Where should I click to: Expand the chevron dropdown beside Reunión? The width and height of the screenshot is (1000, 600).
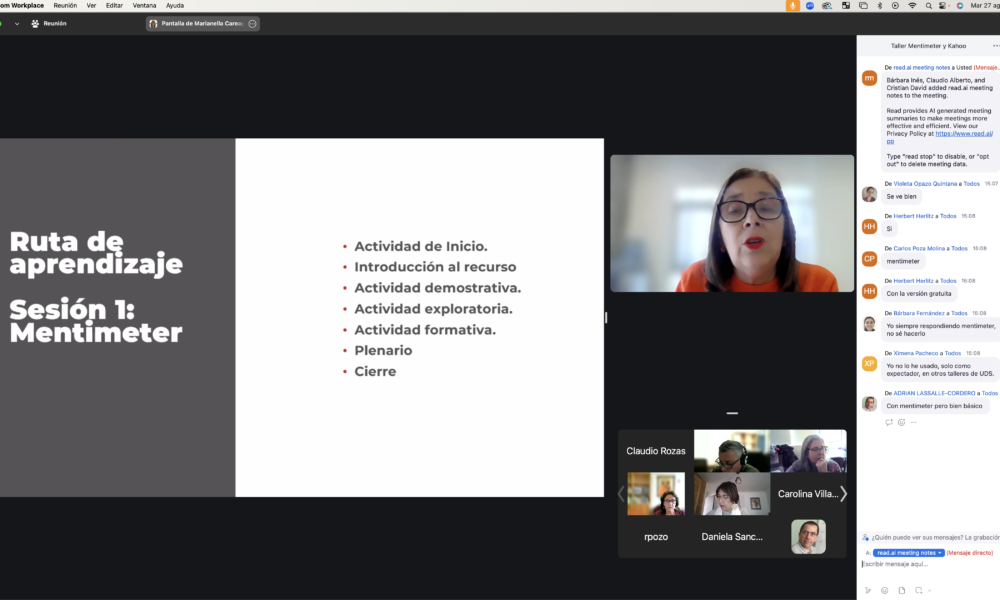coord(17,24)
